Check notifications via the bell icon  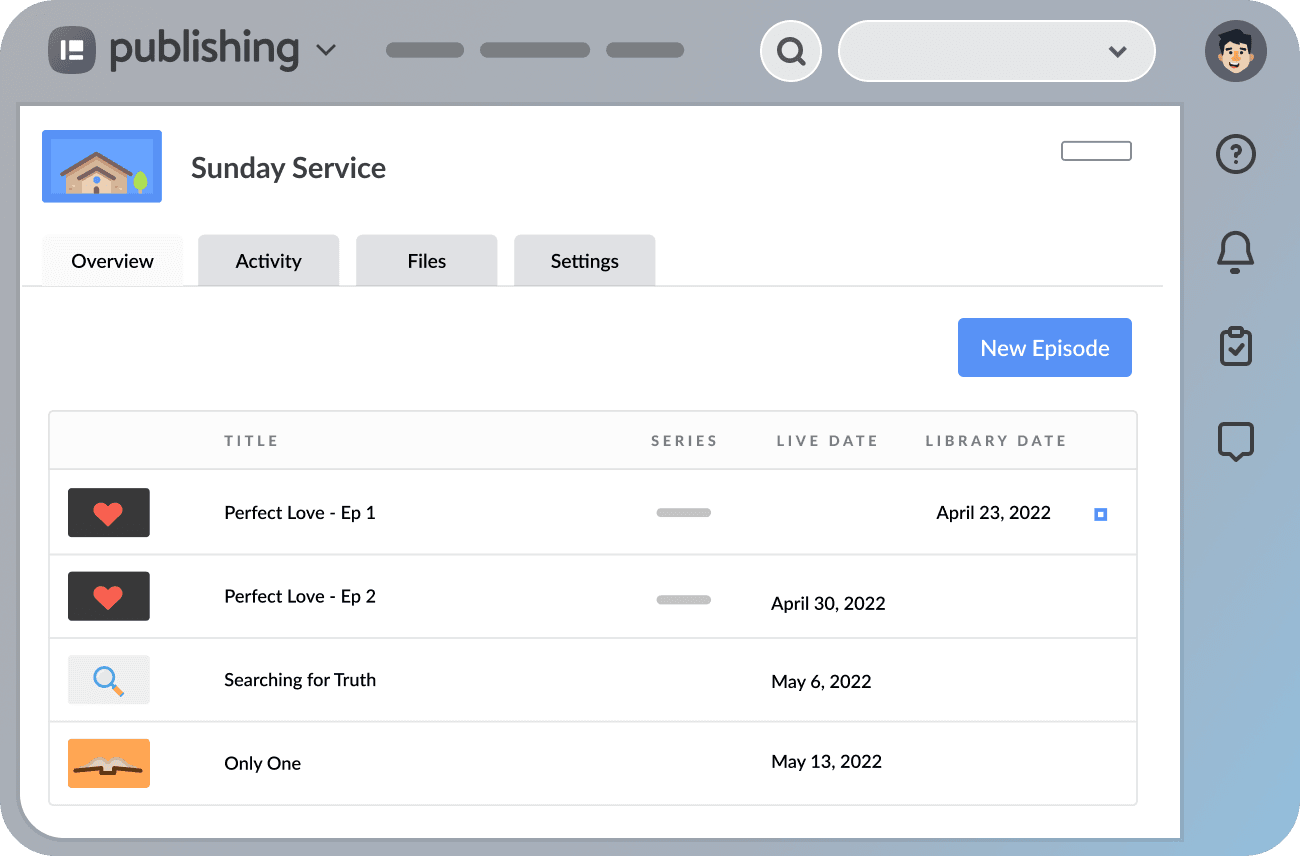click(1235, 252)
